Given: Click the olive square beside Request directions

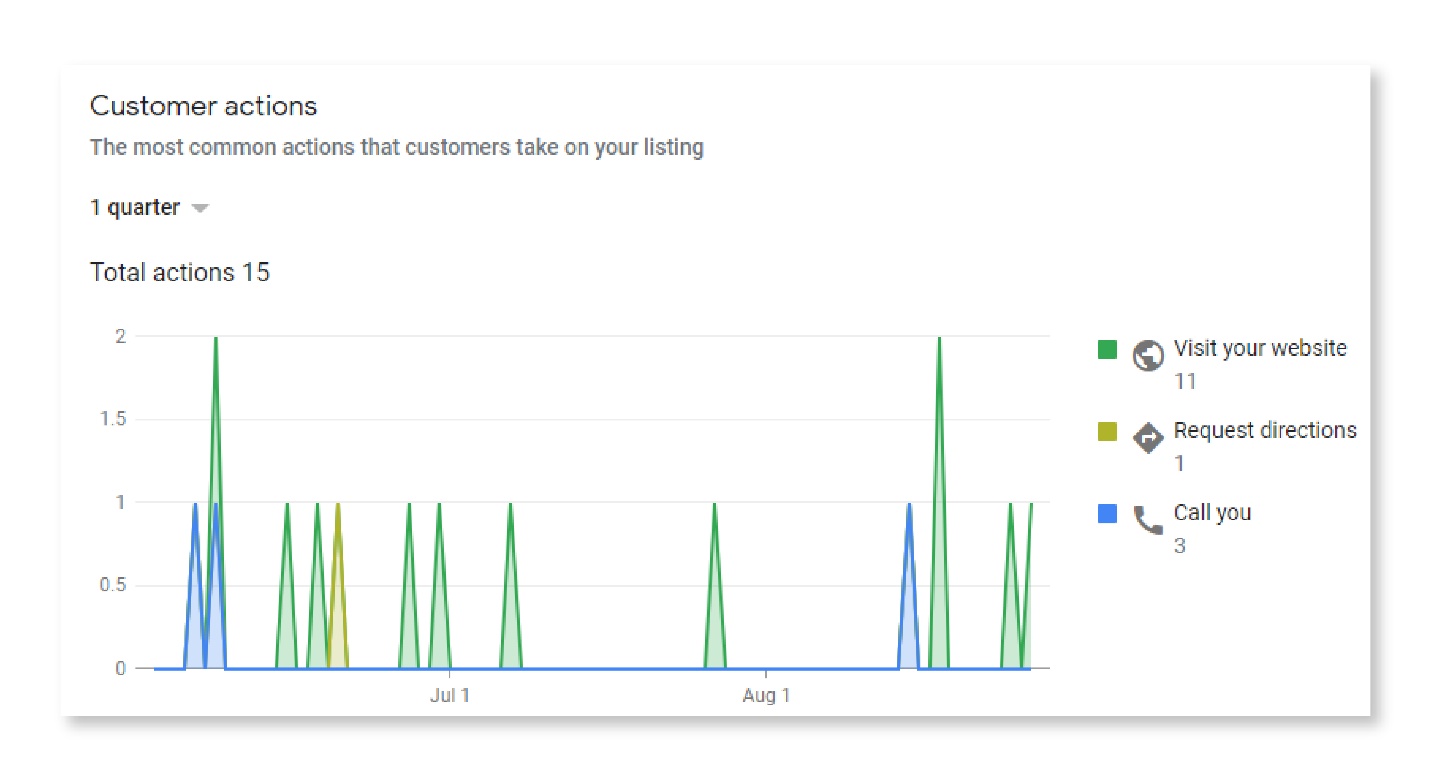Looking at the screenshot, I should [1105, 431].
